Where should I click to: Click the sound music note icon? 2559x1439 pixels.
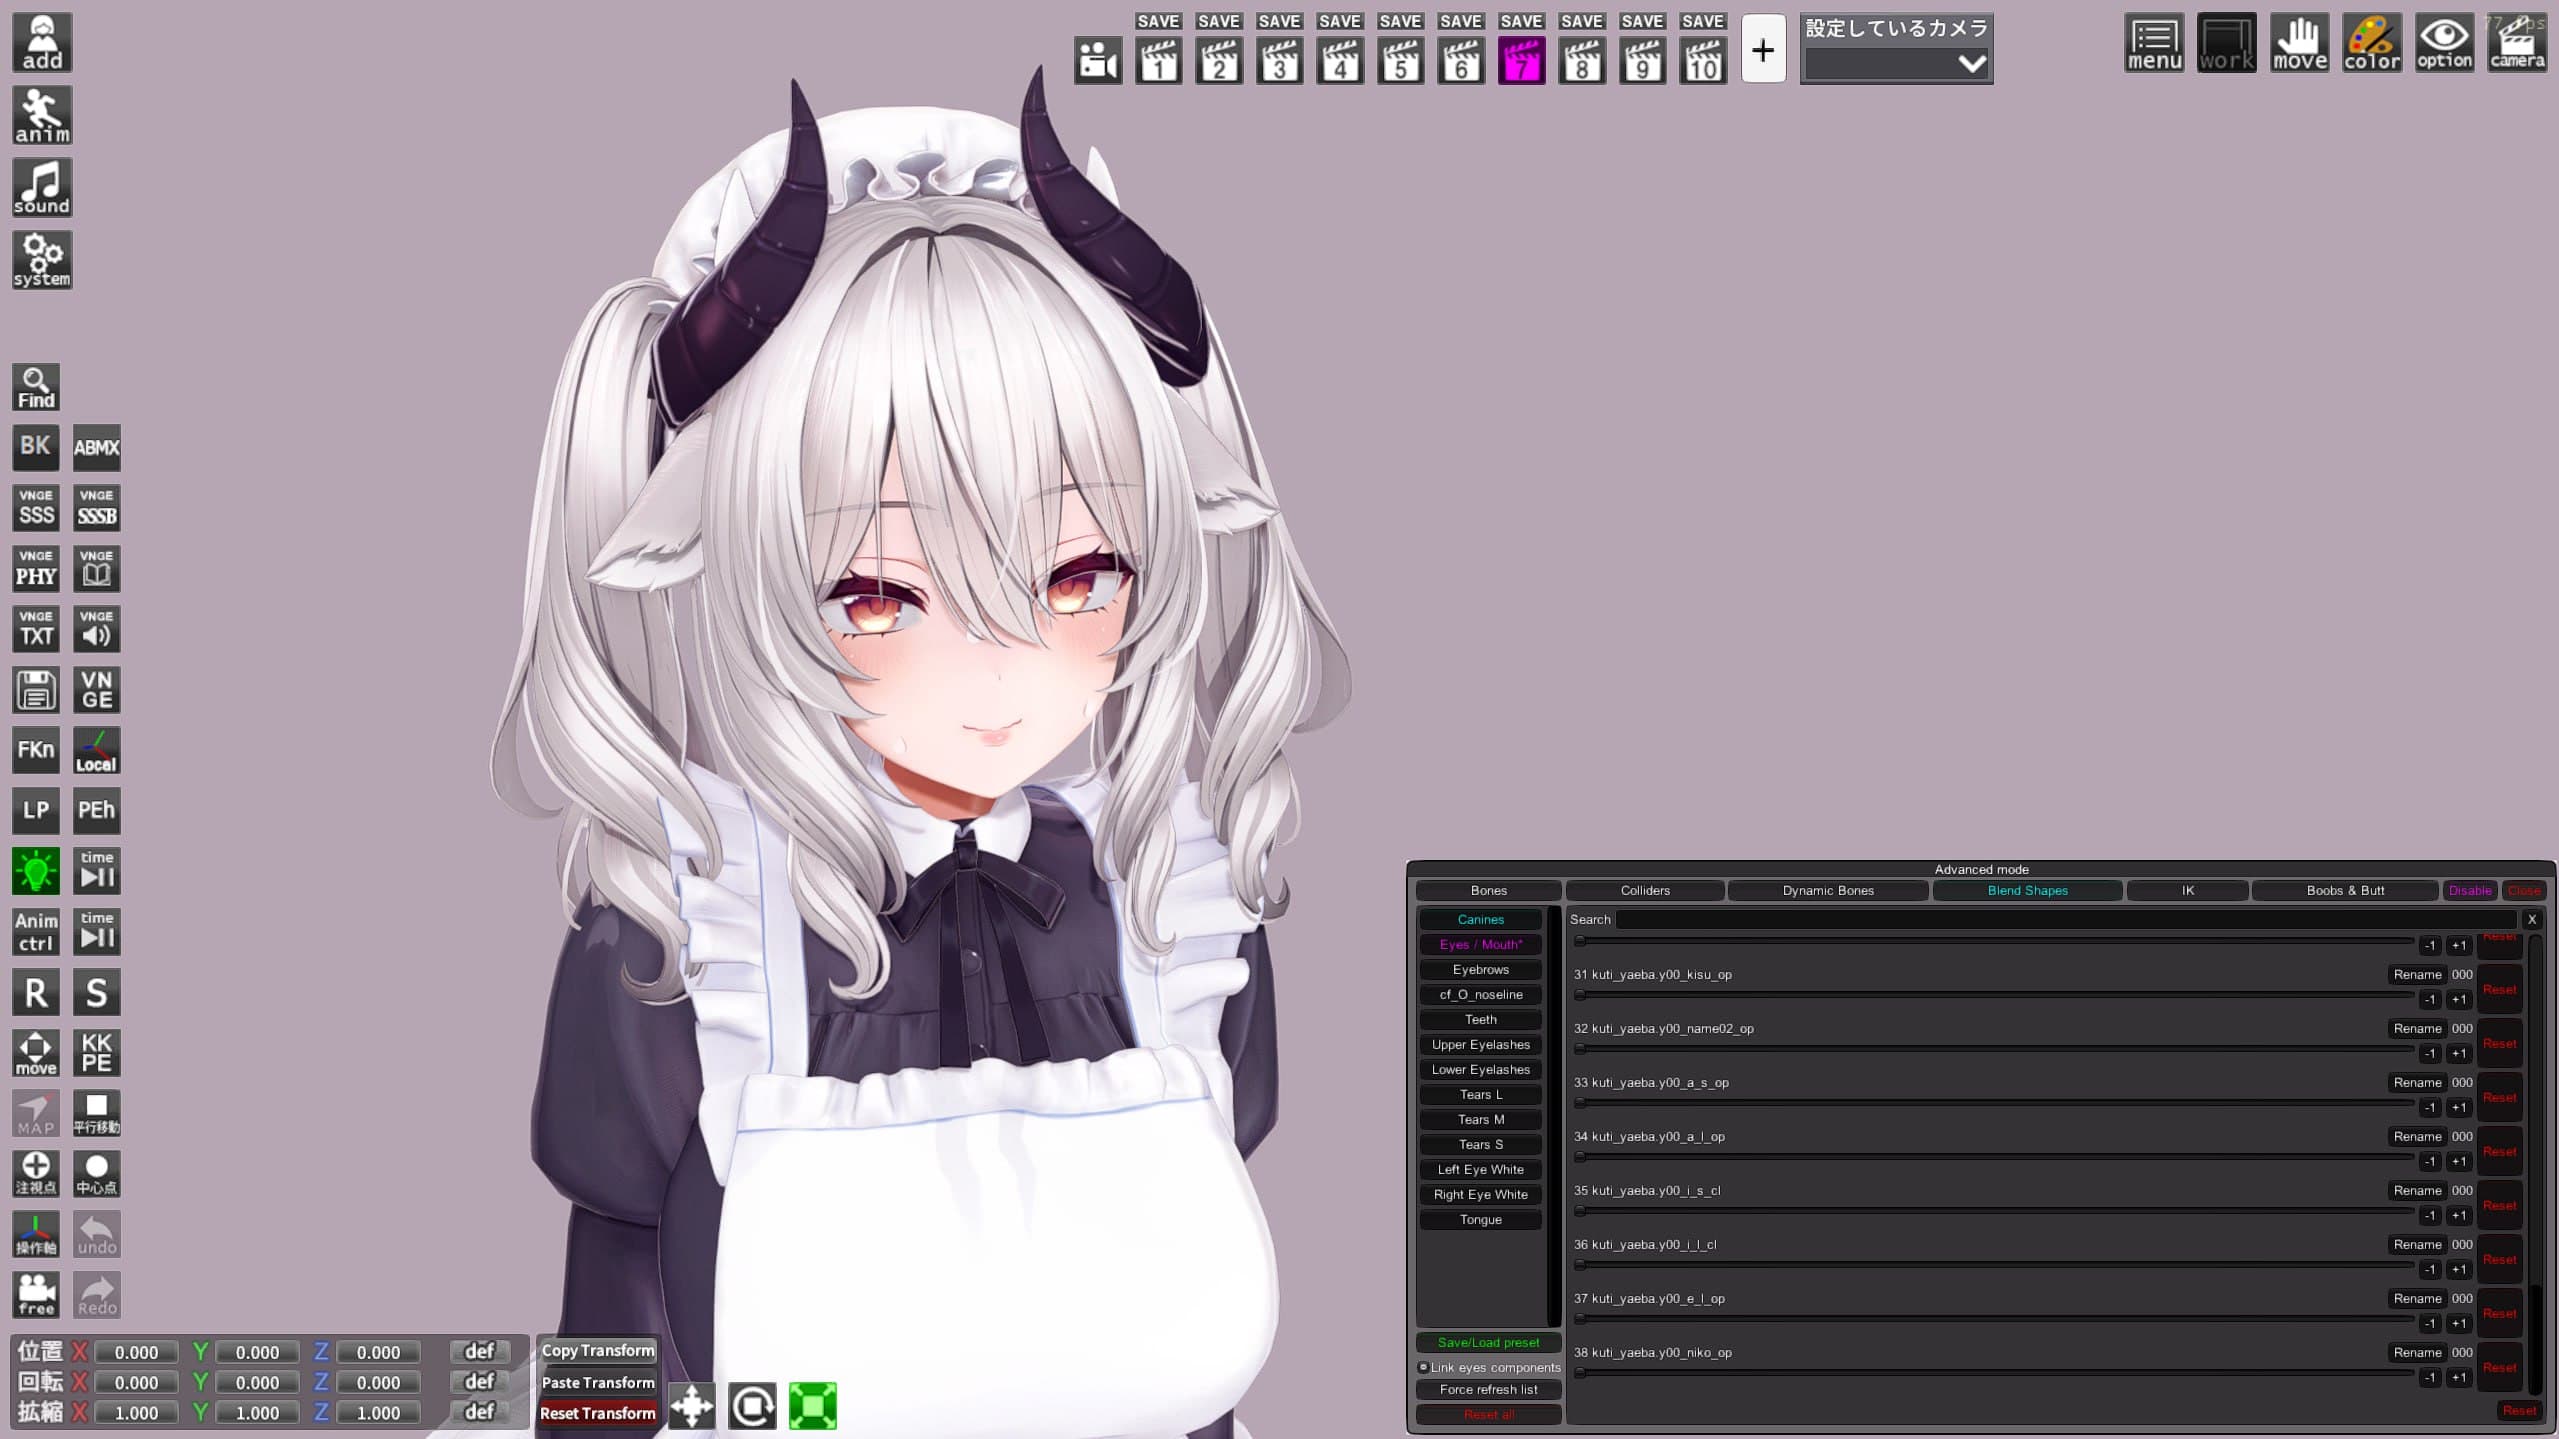coord(42,187)
